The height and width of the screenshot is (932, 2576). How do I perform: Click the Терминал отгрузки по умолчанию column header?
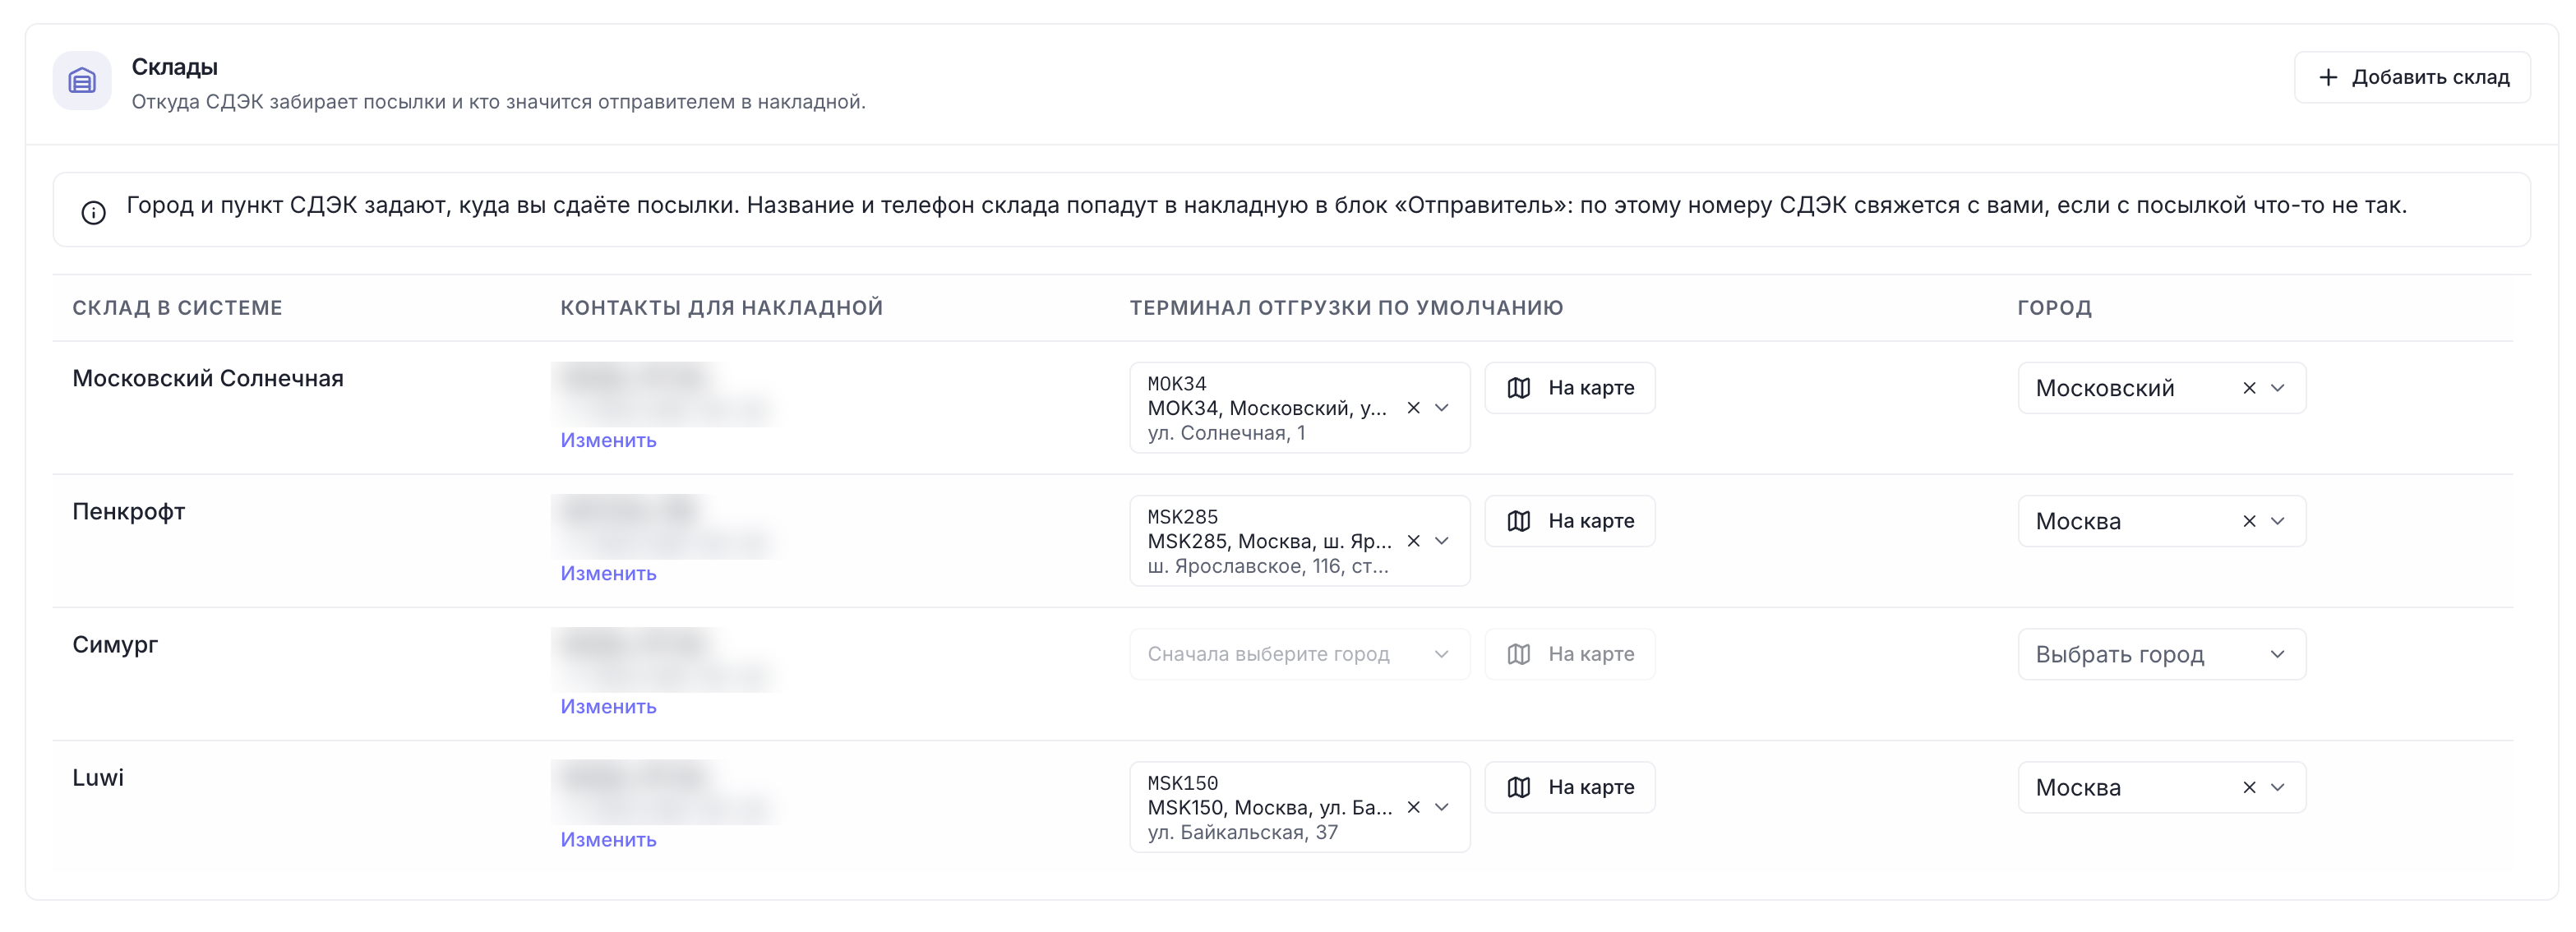pyautogui.click(x=1346, y=308)
